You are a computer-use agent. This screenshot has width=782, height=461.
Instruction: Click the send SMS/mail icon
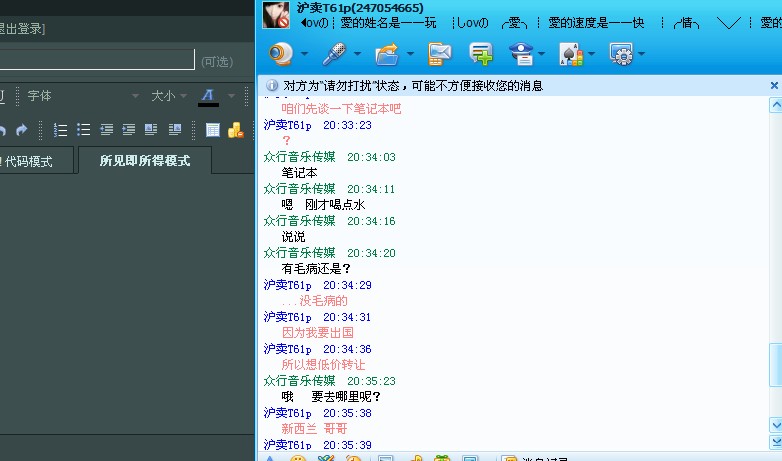(x=439, y=54)
